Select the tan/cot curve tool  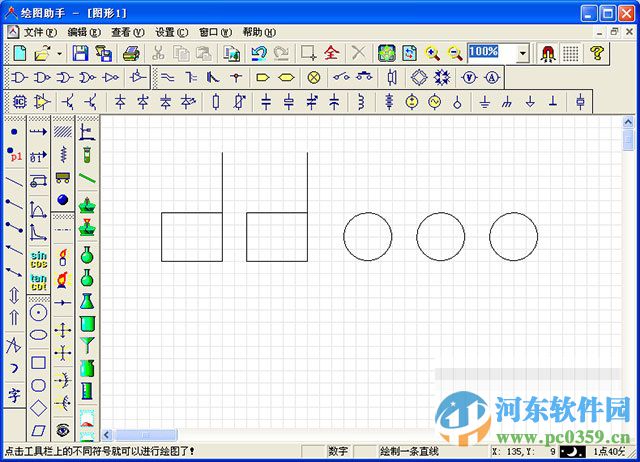click(39, 282)
